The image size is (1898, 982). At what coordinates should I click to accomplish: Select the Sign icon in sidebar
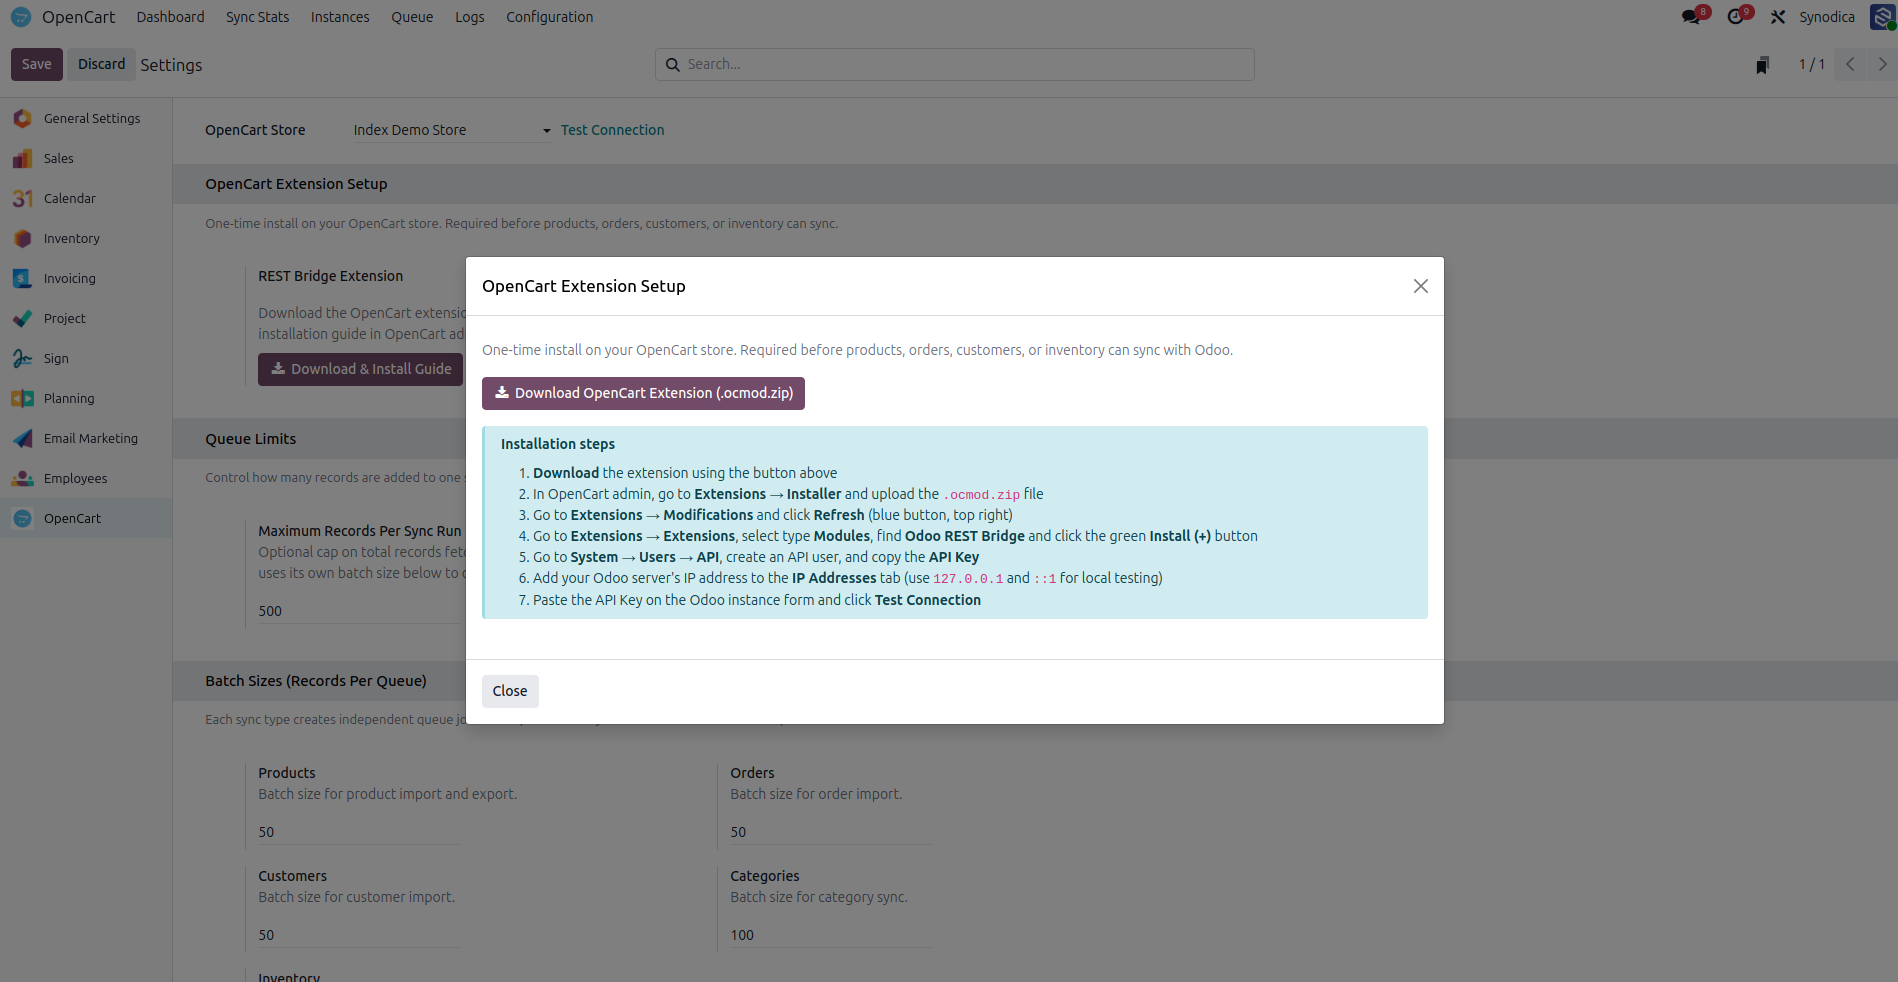22,358
